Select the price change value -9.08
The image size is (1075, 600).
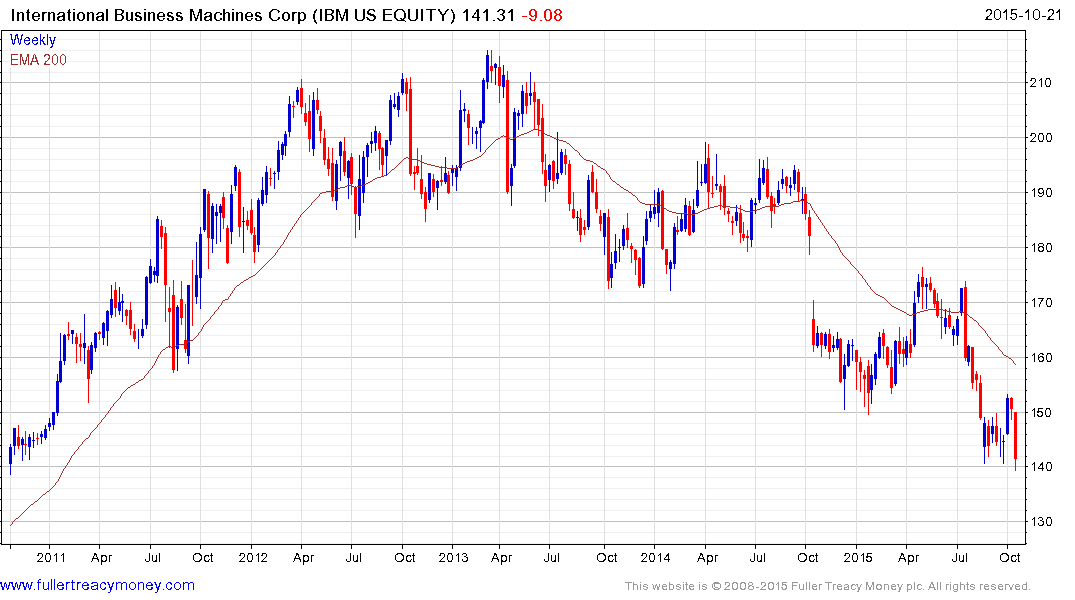[542, 15]
